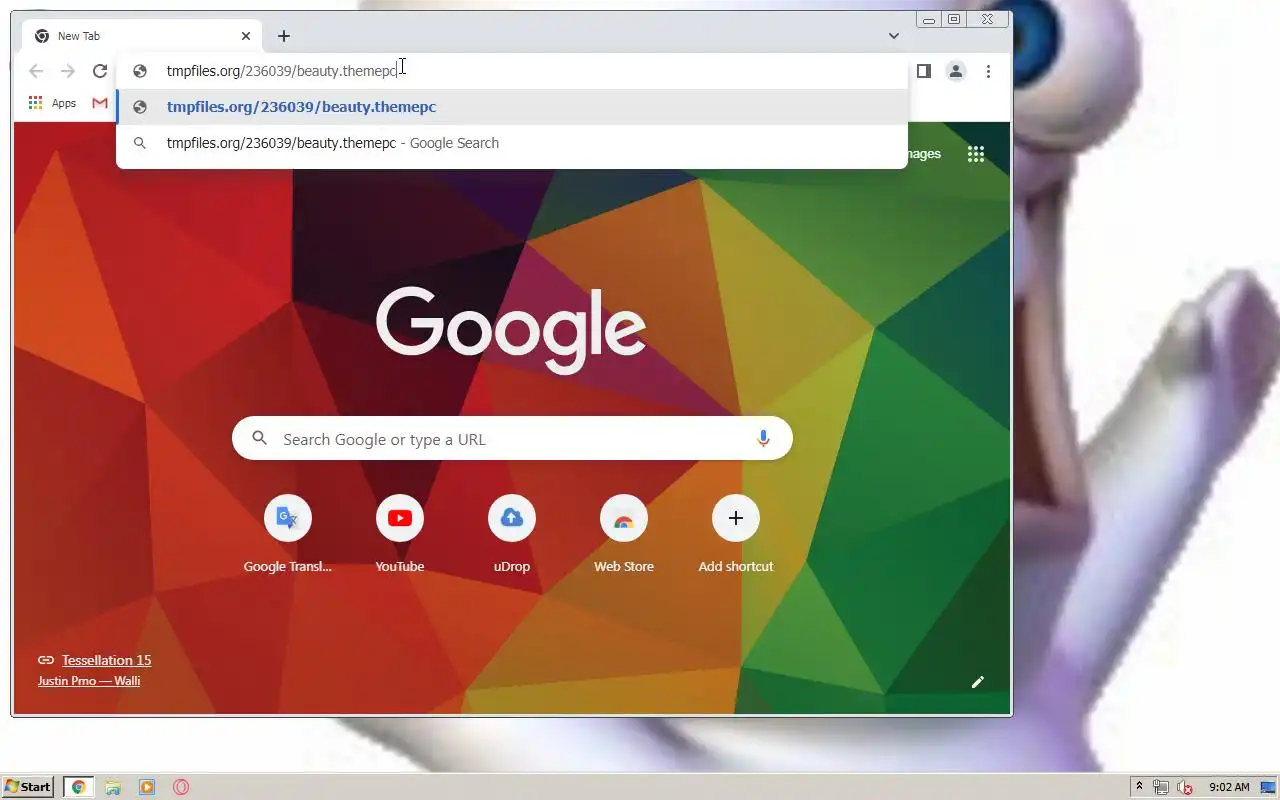Open the Justin Prno — Walli link

[89, 681]
